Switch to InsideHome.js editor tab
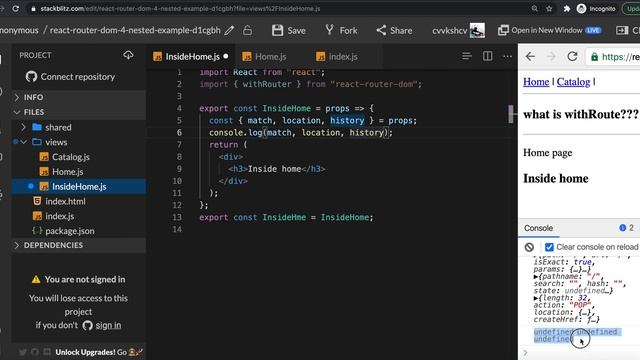640x360 pixels. tap(190, 56)
